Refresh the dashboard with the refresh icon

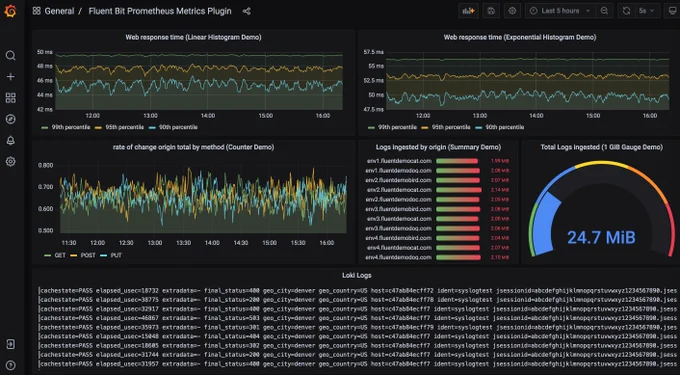pos(626,11)
